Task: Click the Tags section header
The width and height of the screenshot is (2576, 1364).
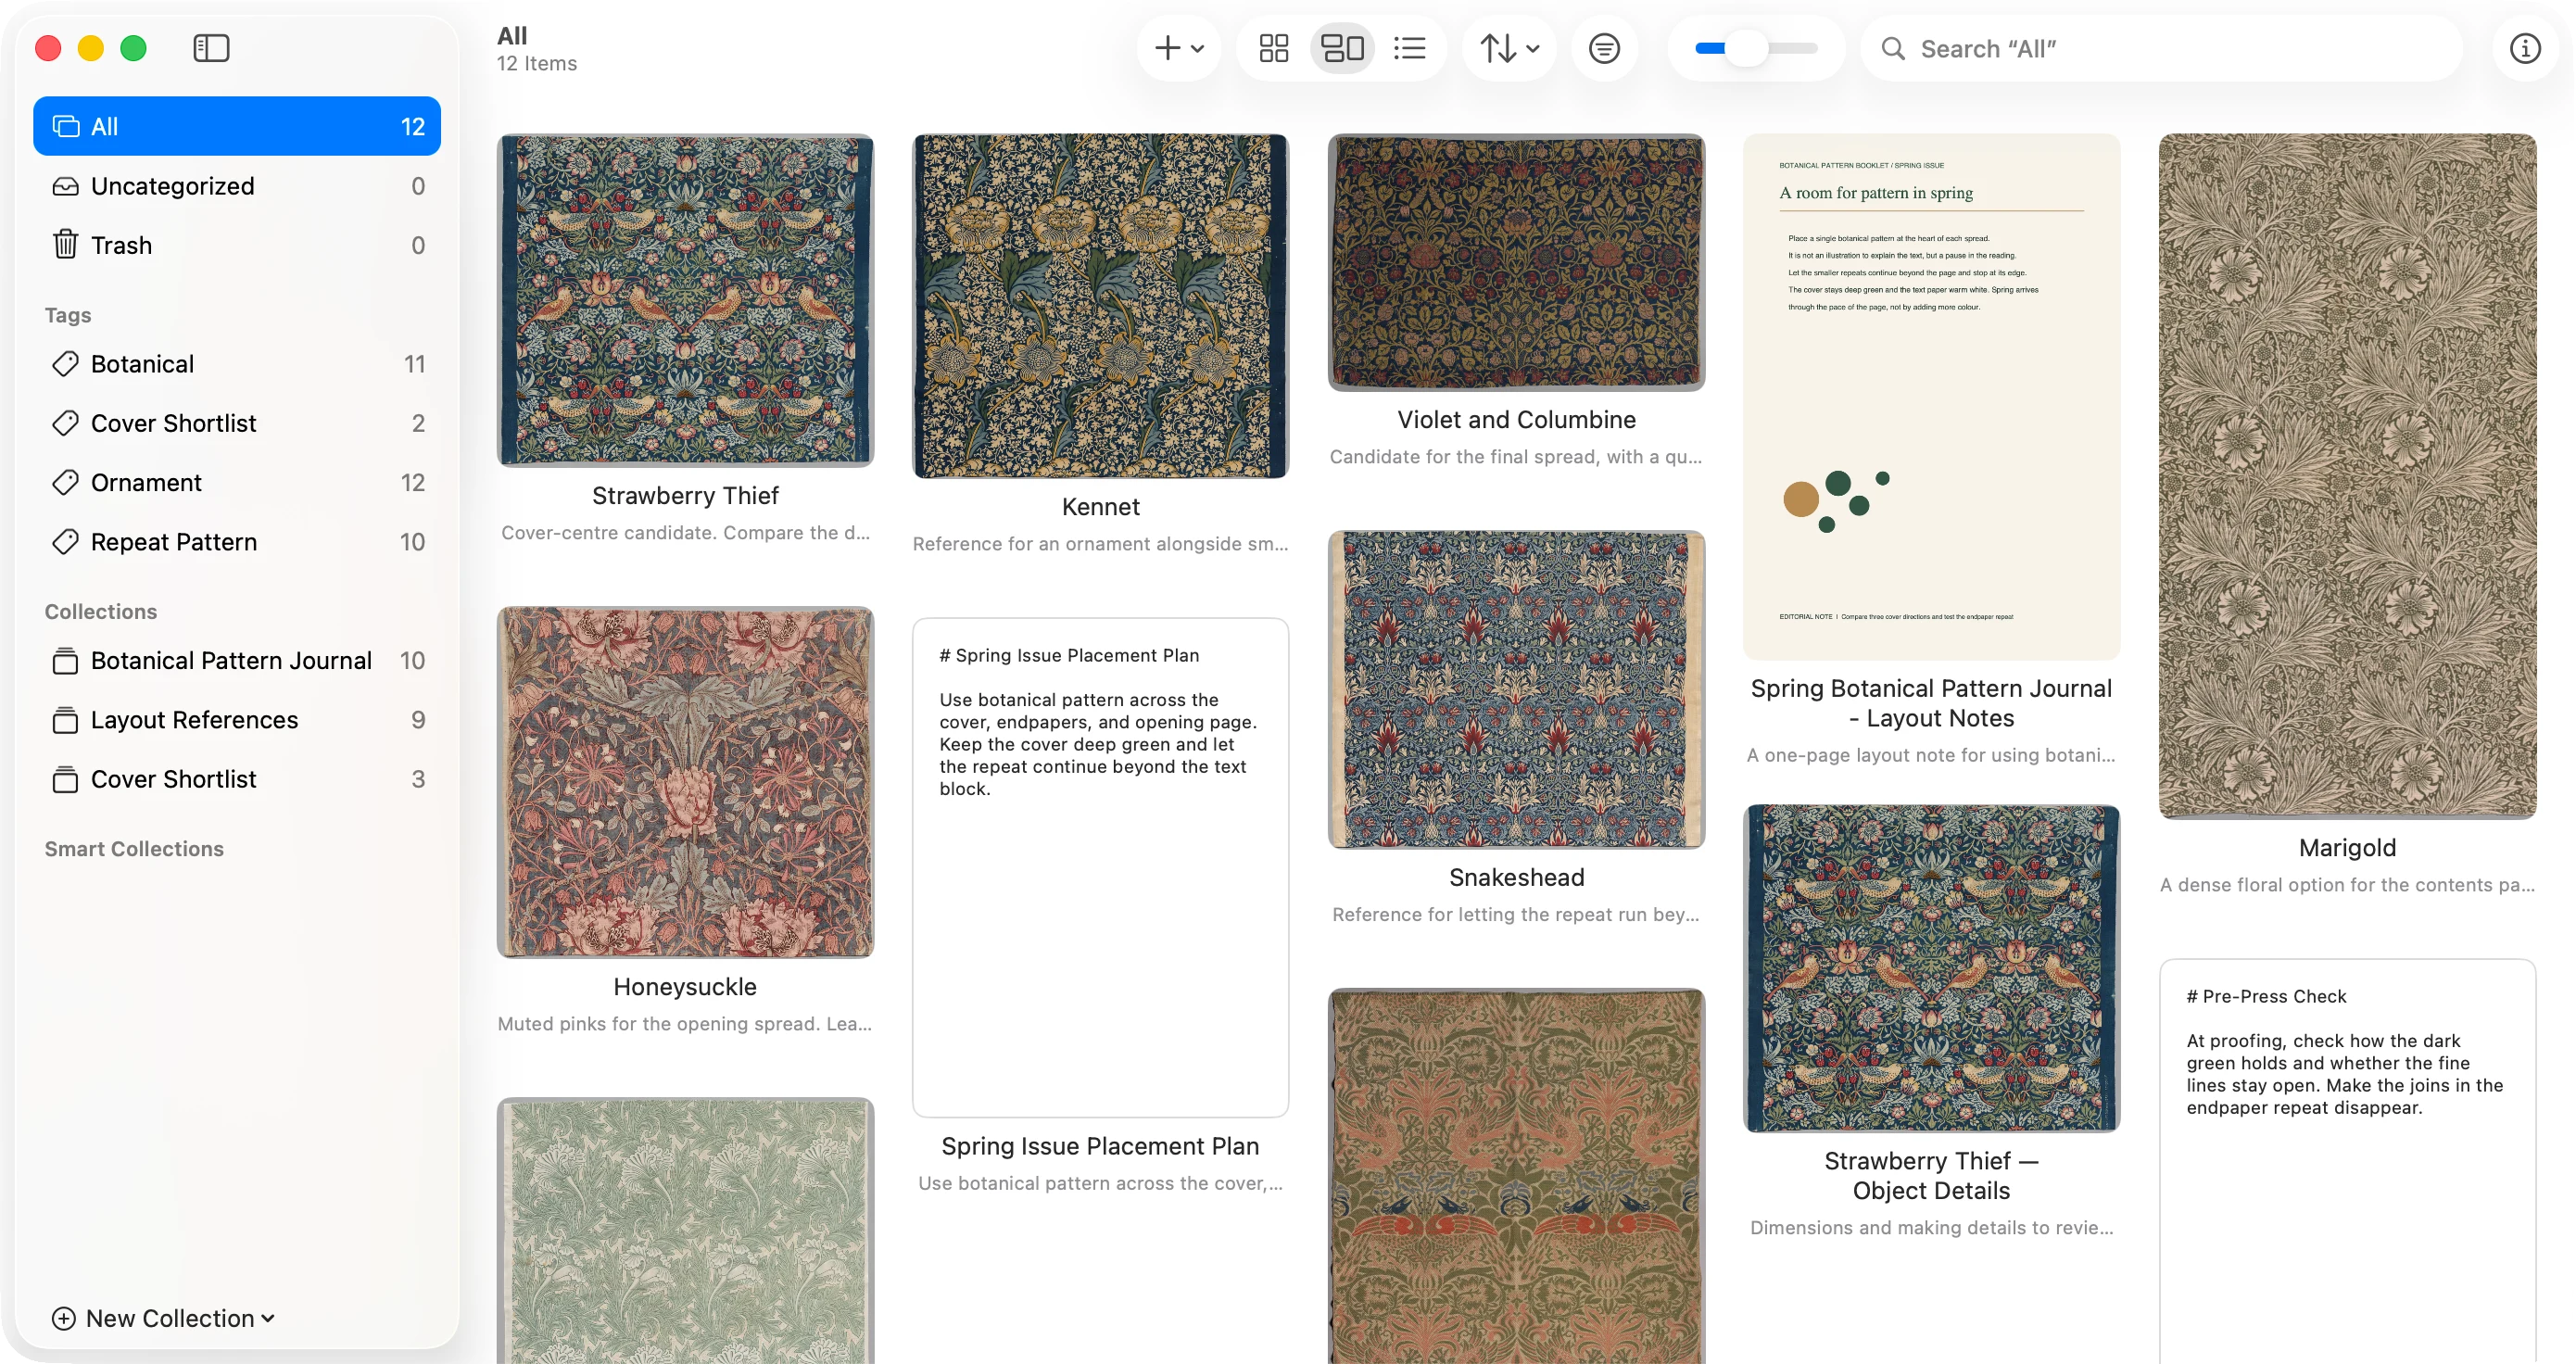Action: [68, 315]
